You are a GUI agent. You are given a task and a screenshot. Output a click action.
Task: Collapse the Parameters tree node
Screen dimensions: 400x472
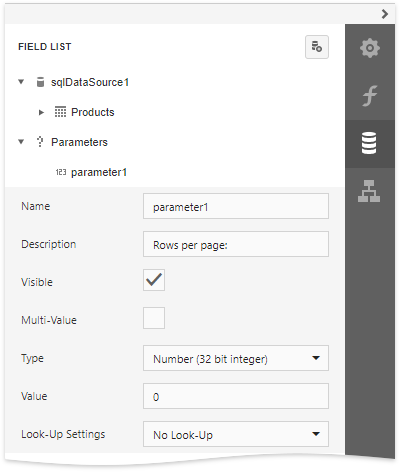point(21,142)
